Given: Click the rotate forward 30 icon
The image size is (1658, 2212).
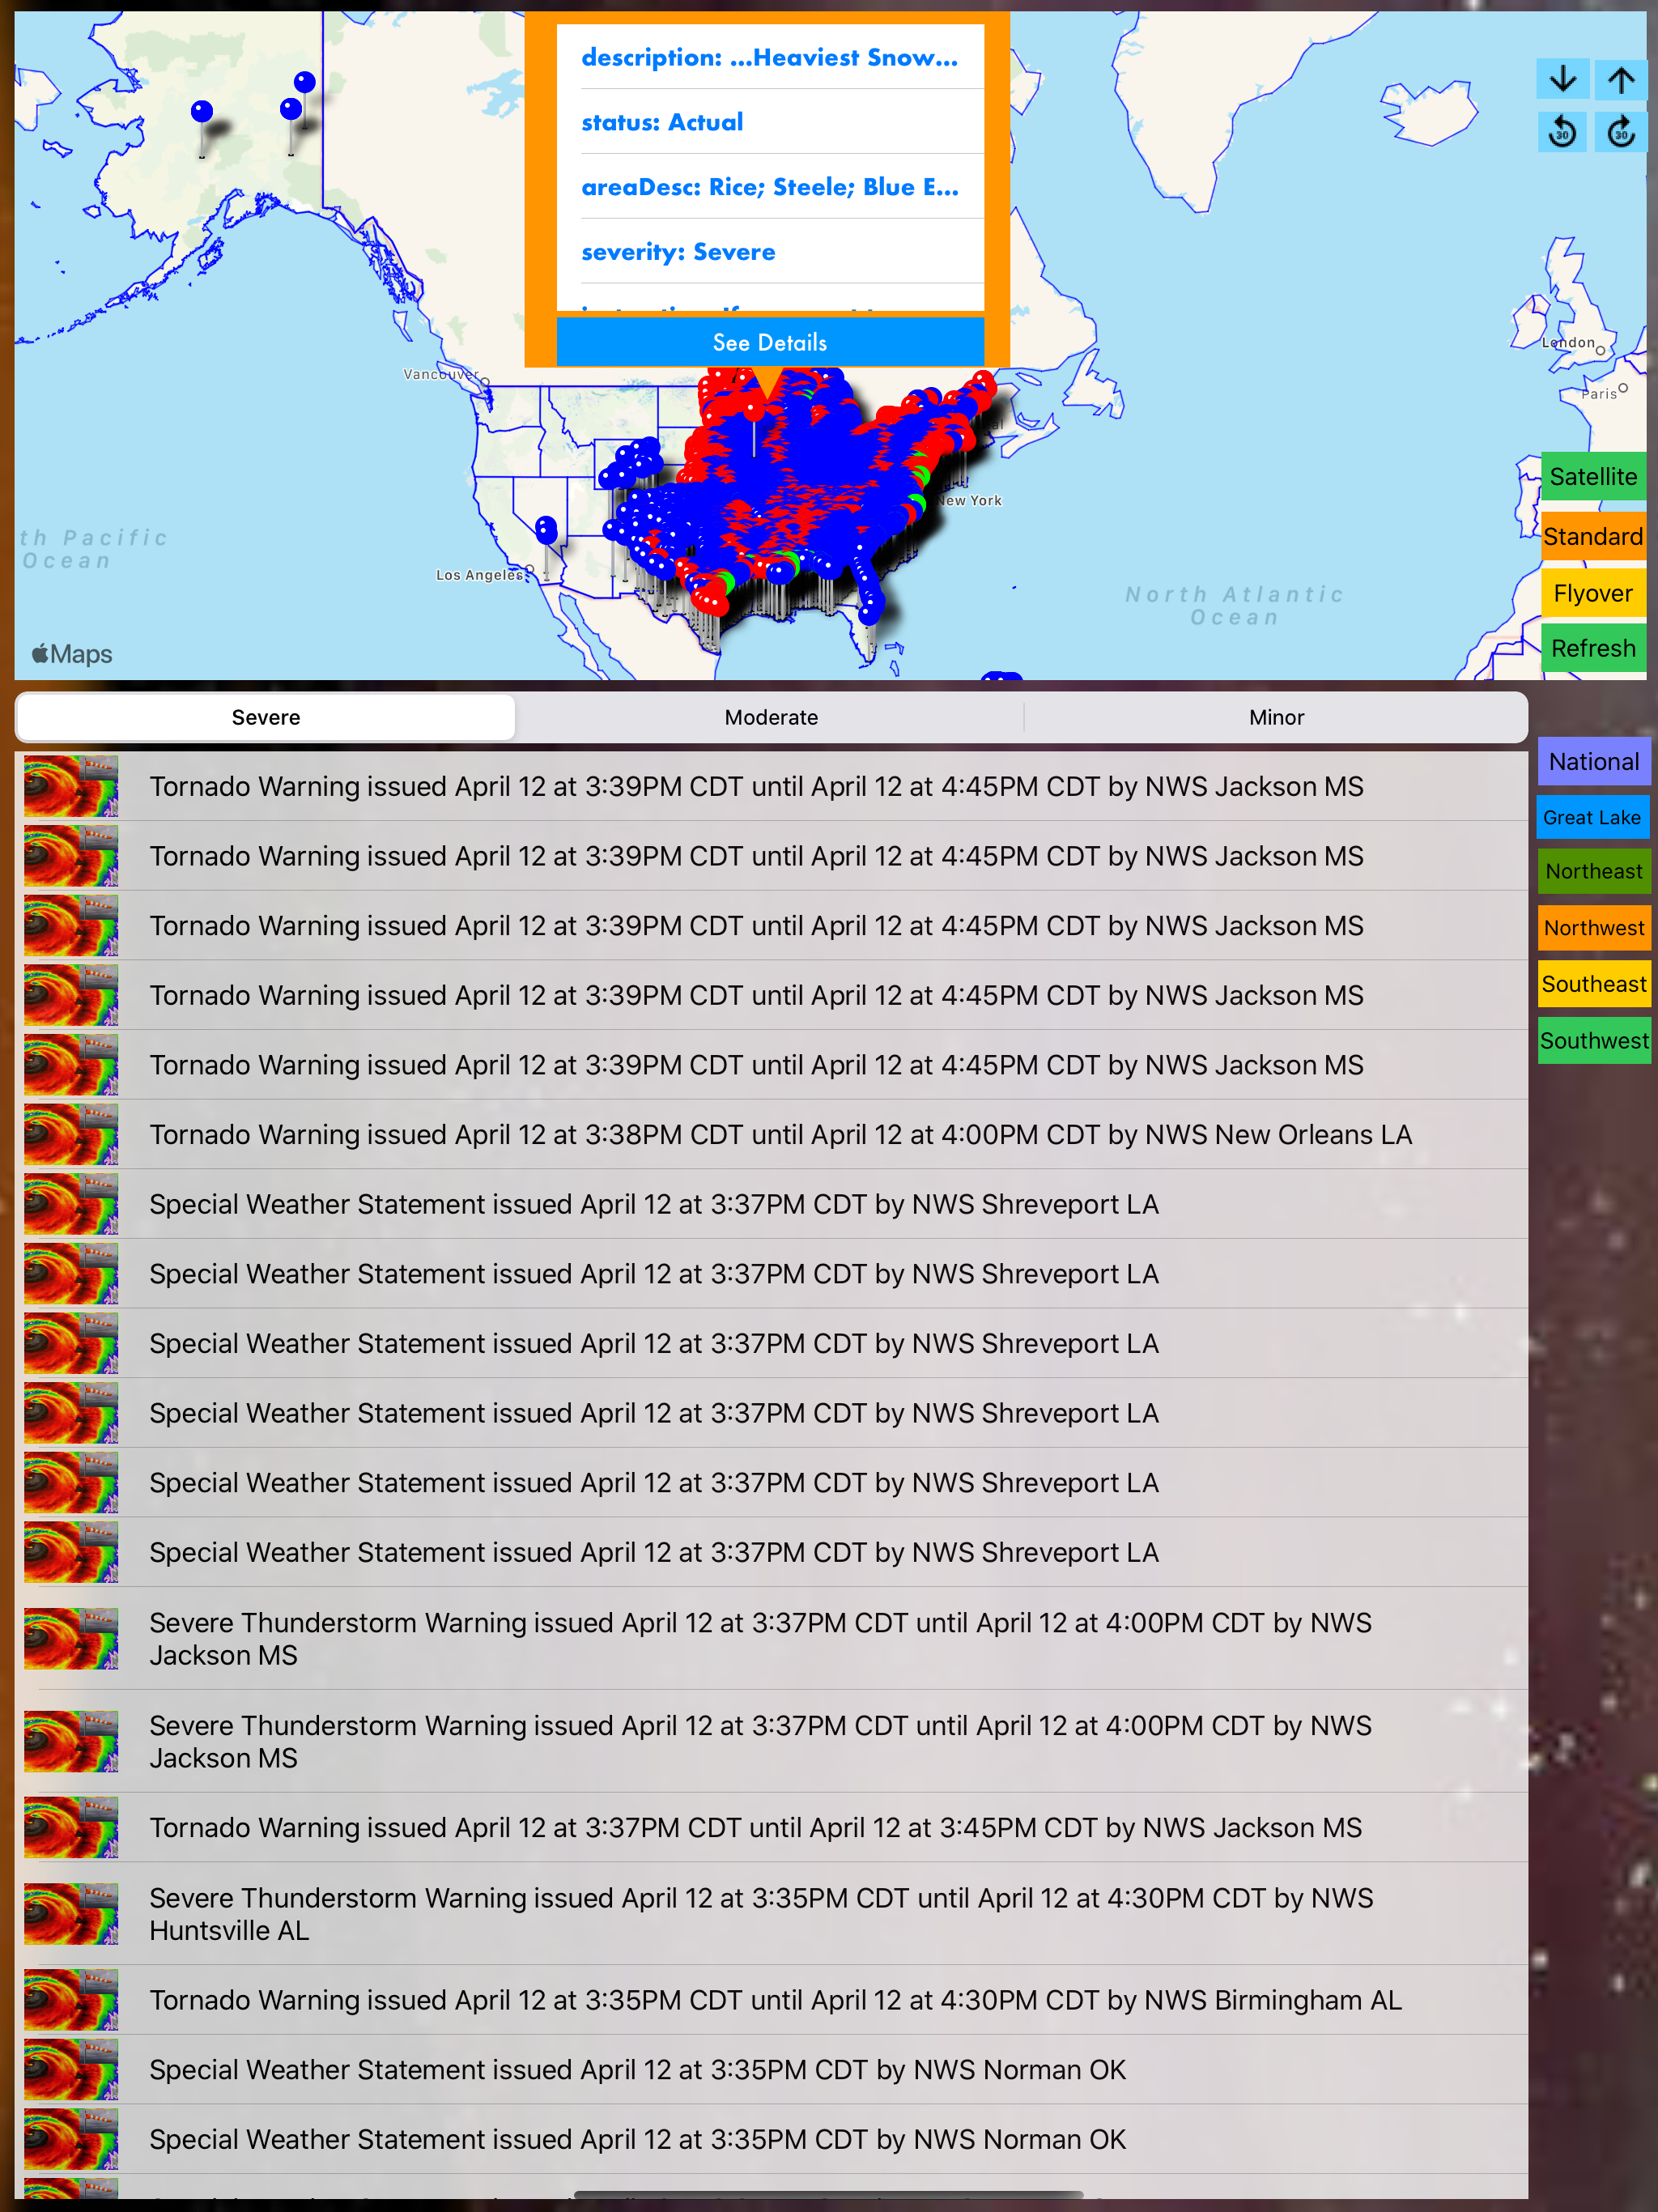Looking at the screenshot, I should pos(1621,131).
